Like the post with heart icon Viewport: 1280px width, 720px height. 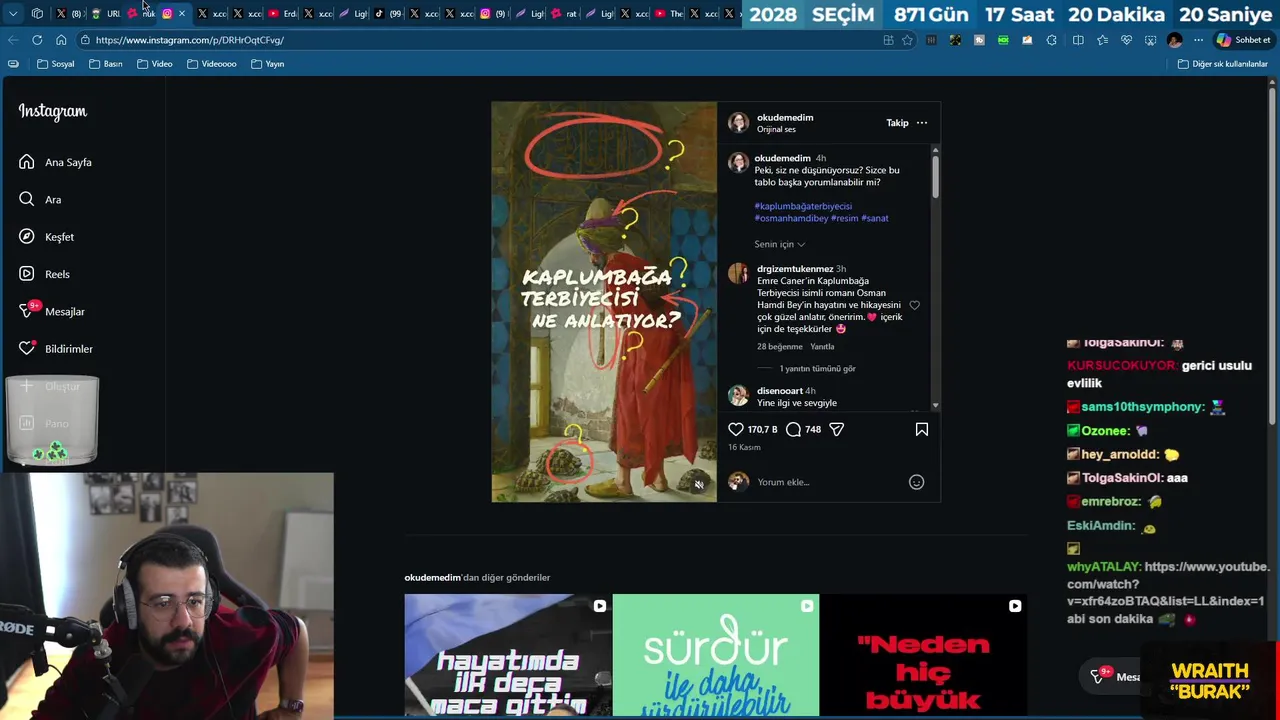click(736, 429)
